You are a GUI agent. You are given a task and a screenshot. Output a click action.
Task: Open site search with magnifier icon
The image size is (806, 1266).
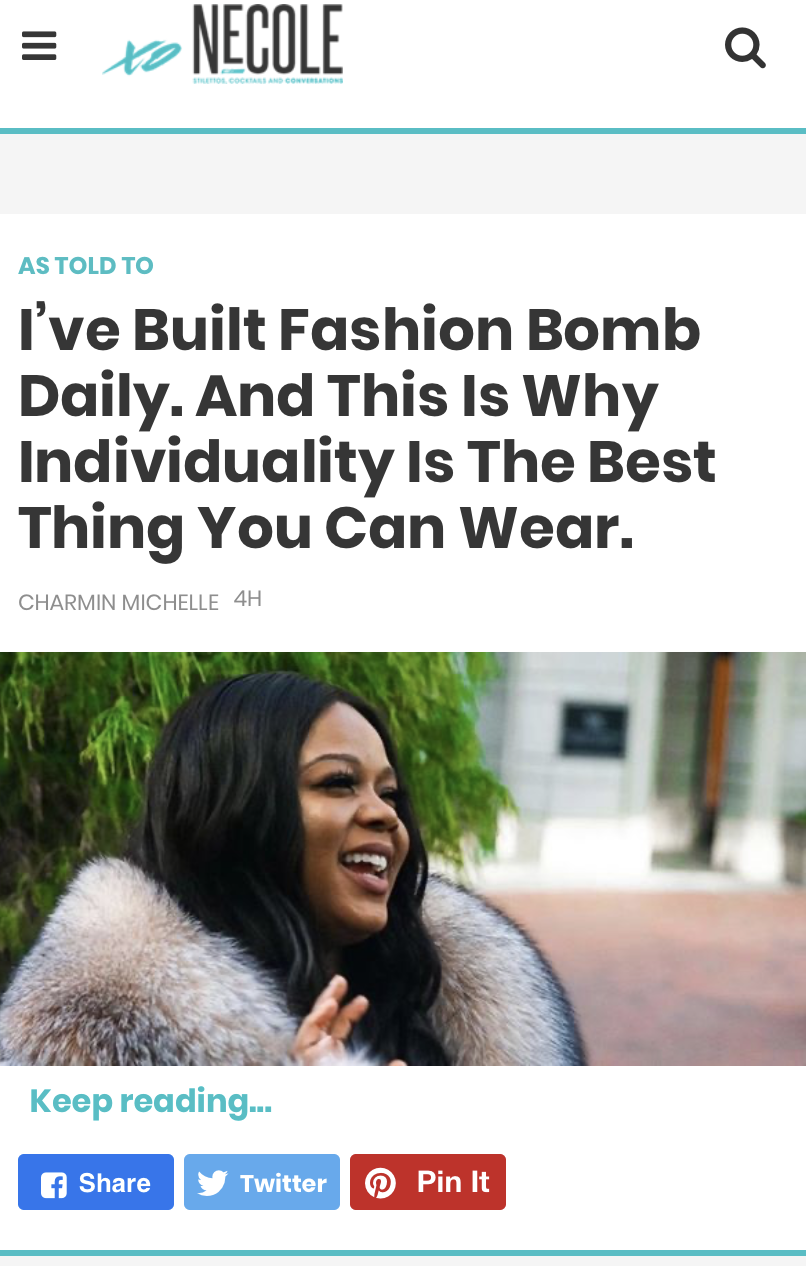[745, 47]
